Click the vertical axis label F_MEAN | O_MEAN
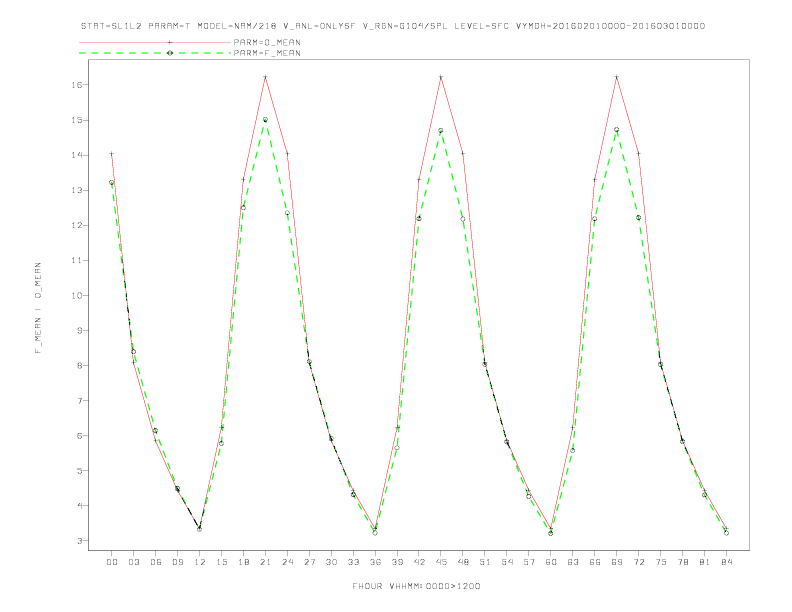The width and height of the screenshot is (792, 612). click(38, 308)
